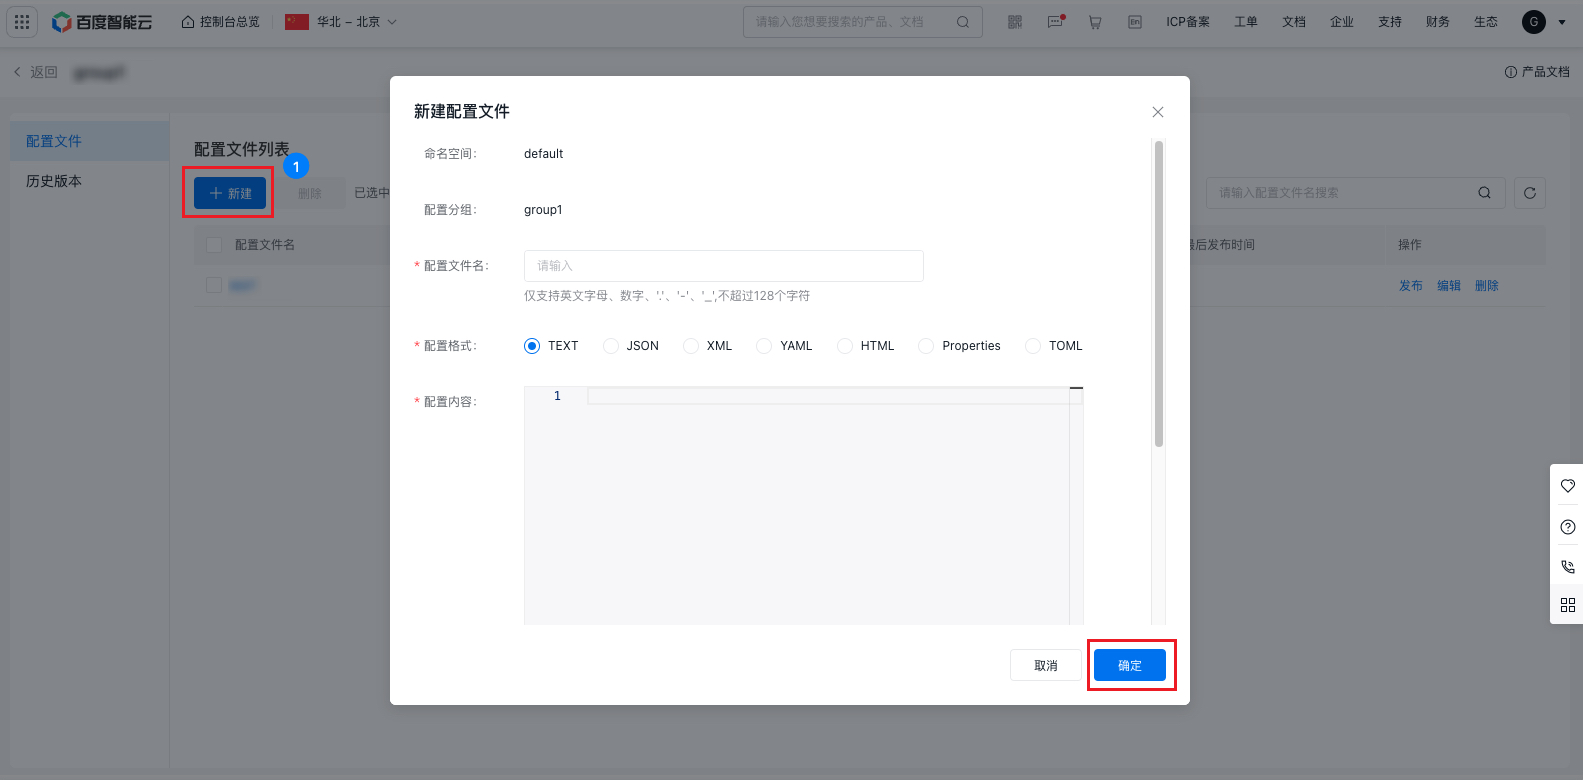The width and height of the screenshot is (1583, 780).
Task: Refresh the configuration file list
Action: click(1530, 193)
